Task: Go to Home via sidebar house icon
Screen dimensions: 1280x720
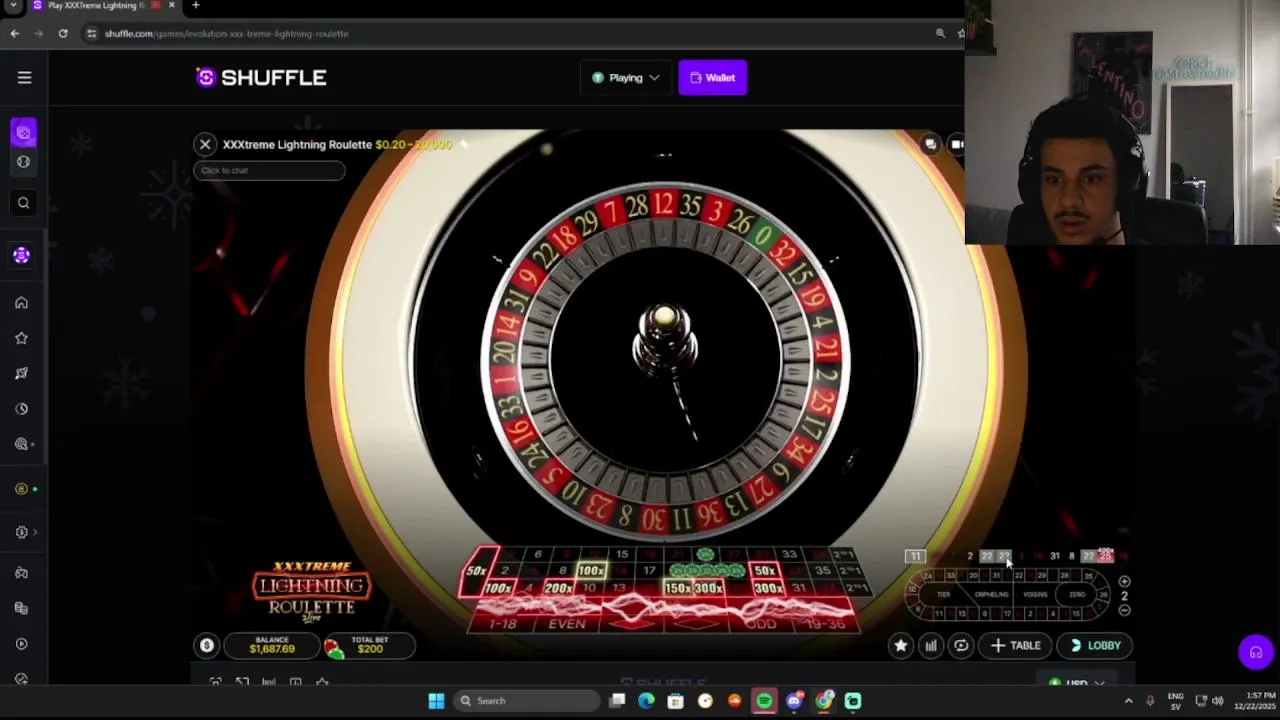Action: pyautogui.click(x=21, y=302)
